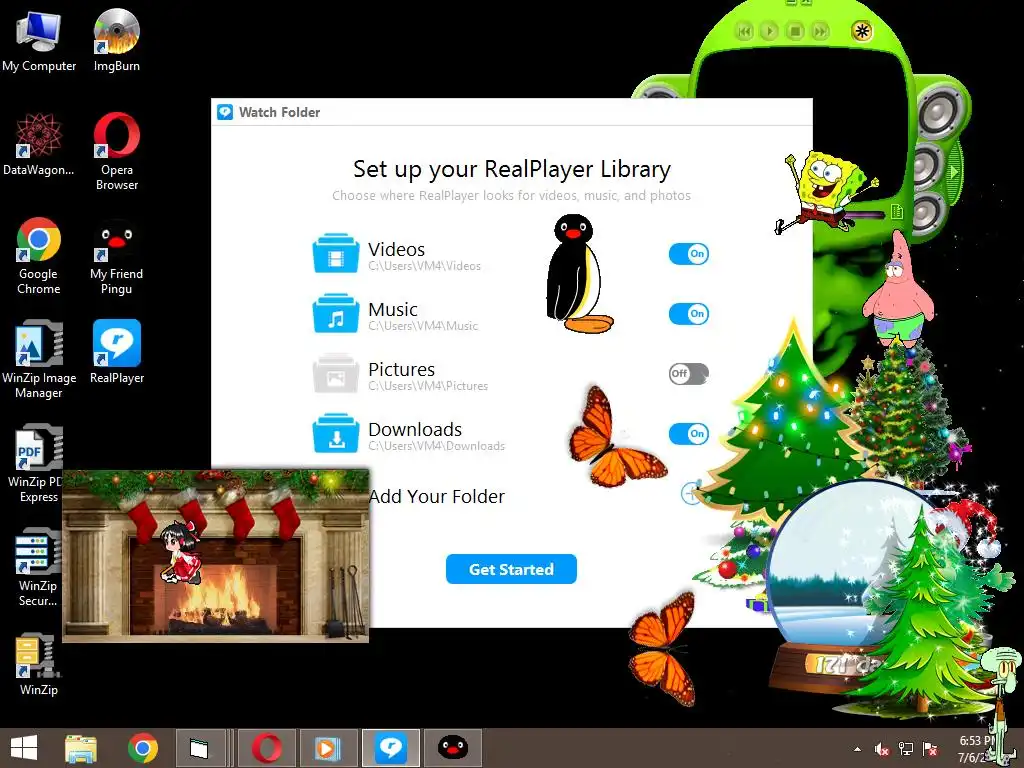Click the green arrow on the player's side
This screenshot has height=768, width=1024.
coord(954,172)
